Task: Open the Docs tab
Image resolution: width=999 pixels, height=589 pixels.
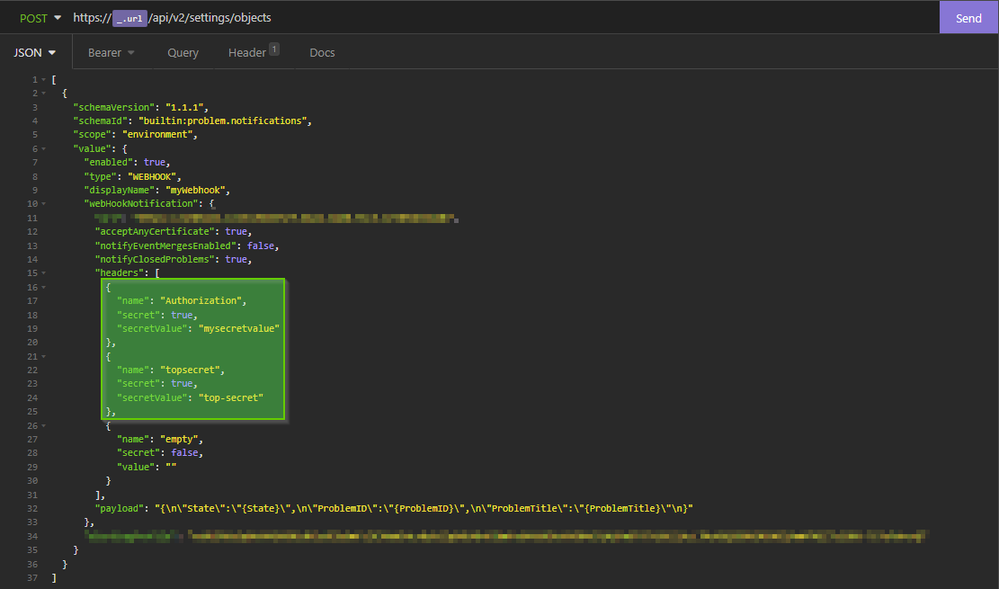Action: point(322,52)
